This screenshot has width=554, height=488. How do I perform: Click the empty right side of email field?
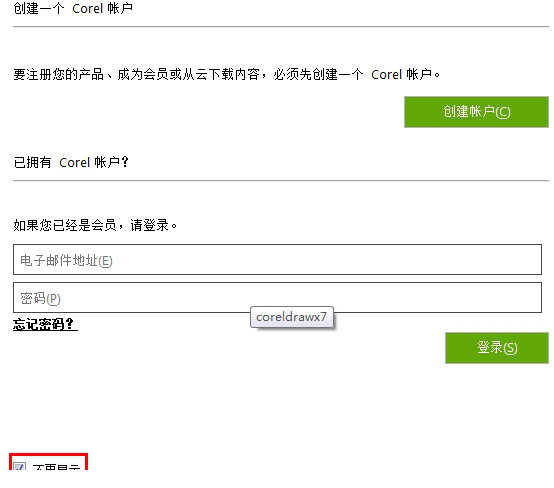(x=424, y=259)
